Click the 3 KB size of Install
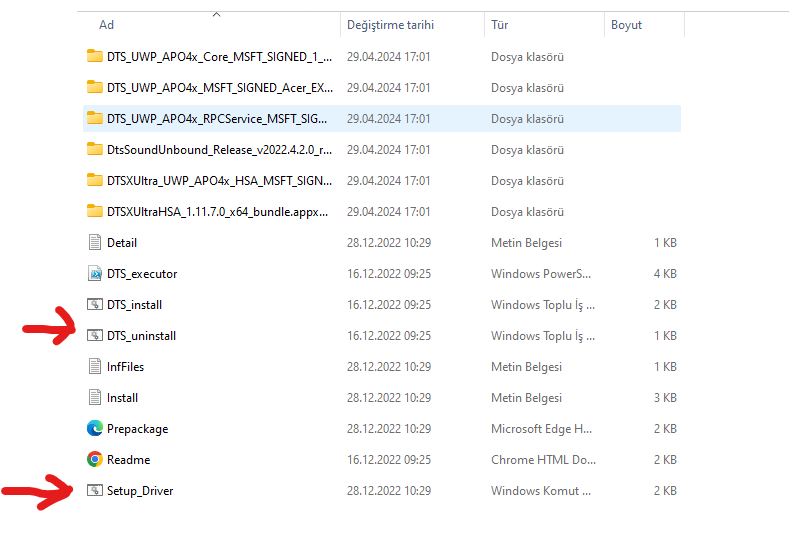Image resolution: width=789 pixels, height=547 pixels. 665,398
